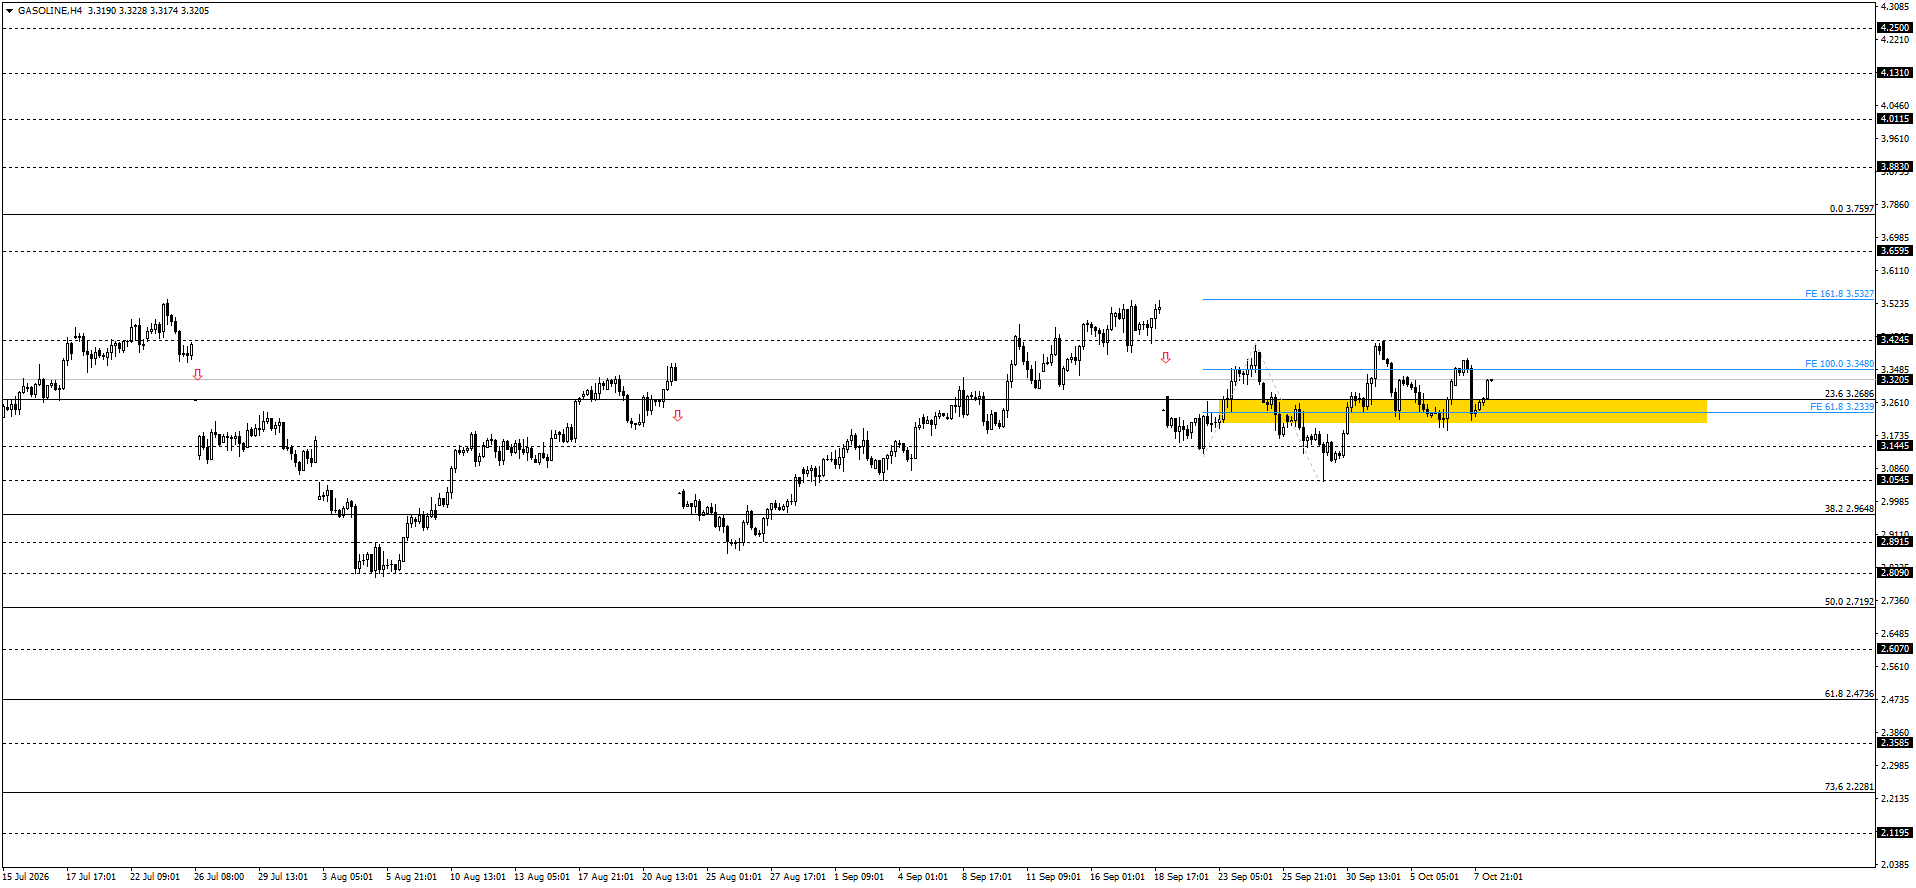
Task: Select the 50.0 2.7192 Fibonacci level label
Action: (1849, 602)
